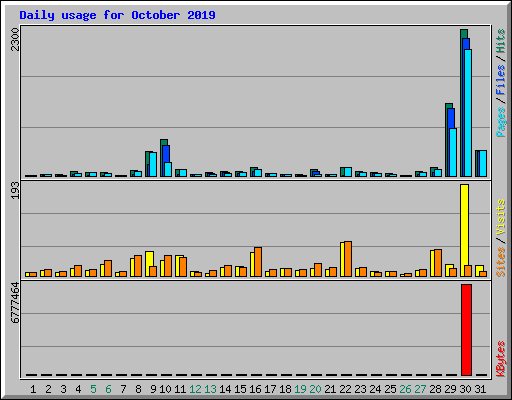Click day label 29 on the x-axis

450,389
